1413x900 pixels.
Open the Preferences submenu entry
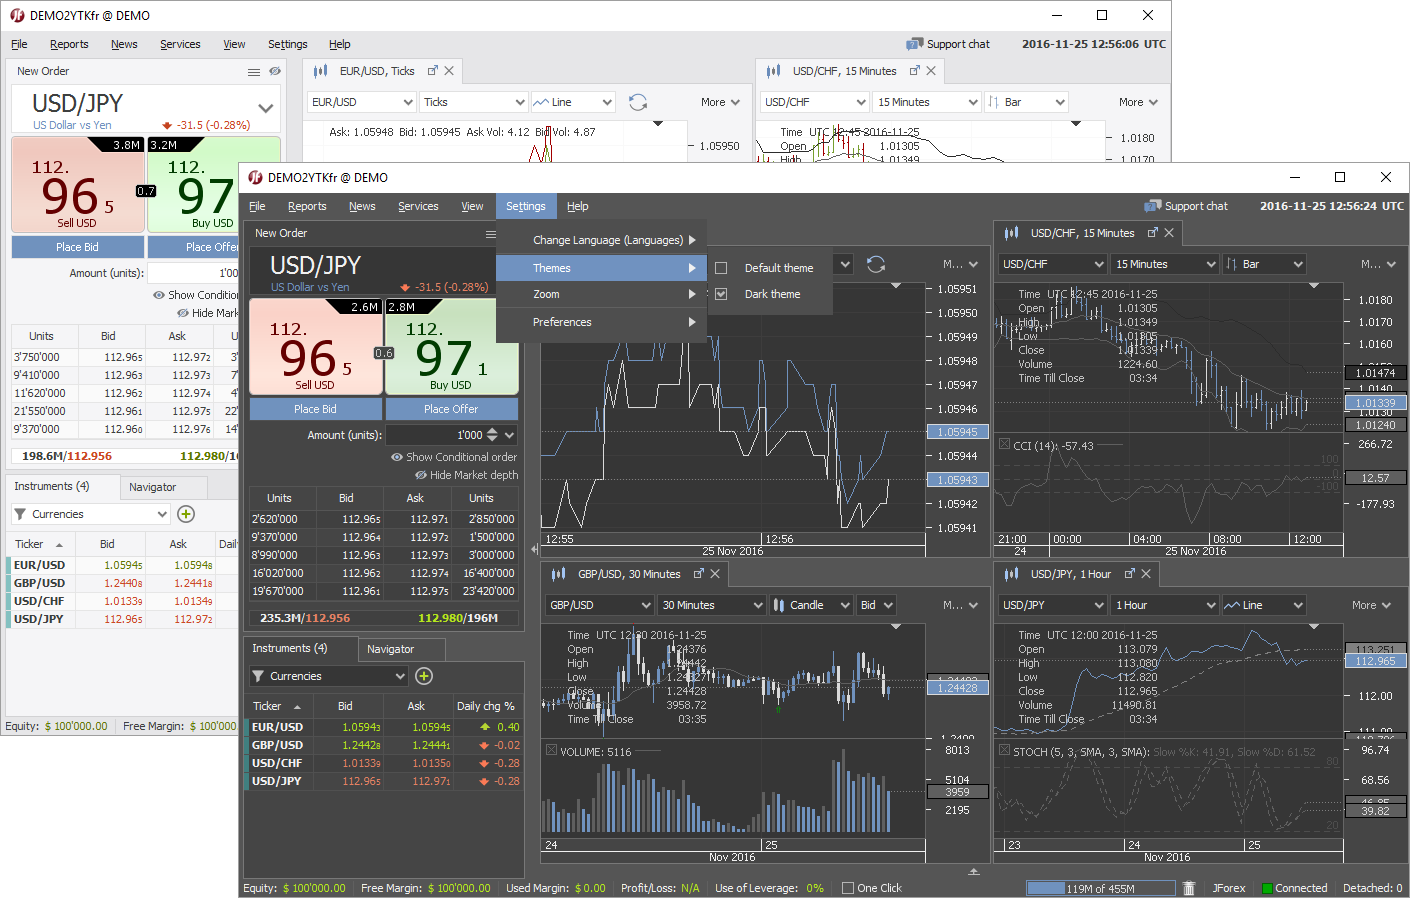[x=601, y=322]
